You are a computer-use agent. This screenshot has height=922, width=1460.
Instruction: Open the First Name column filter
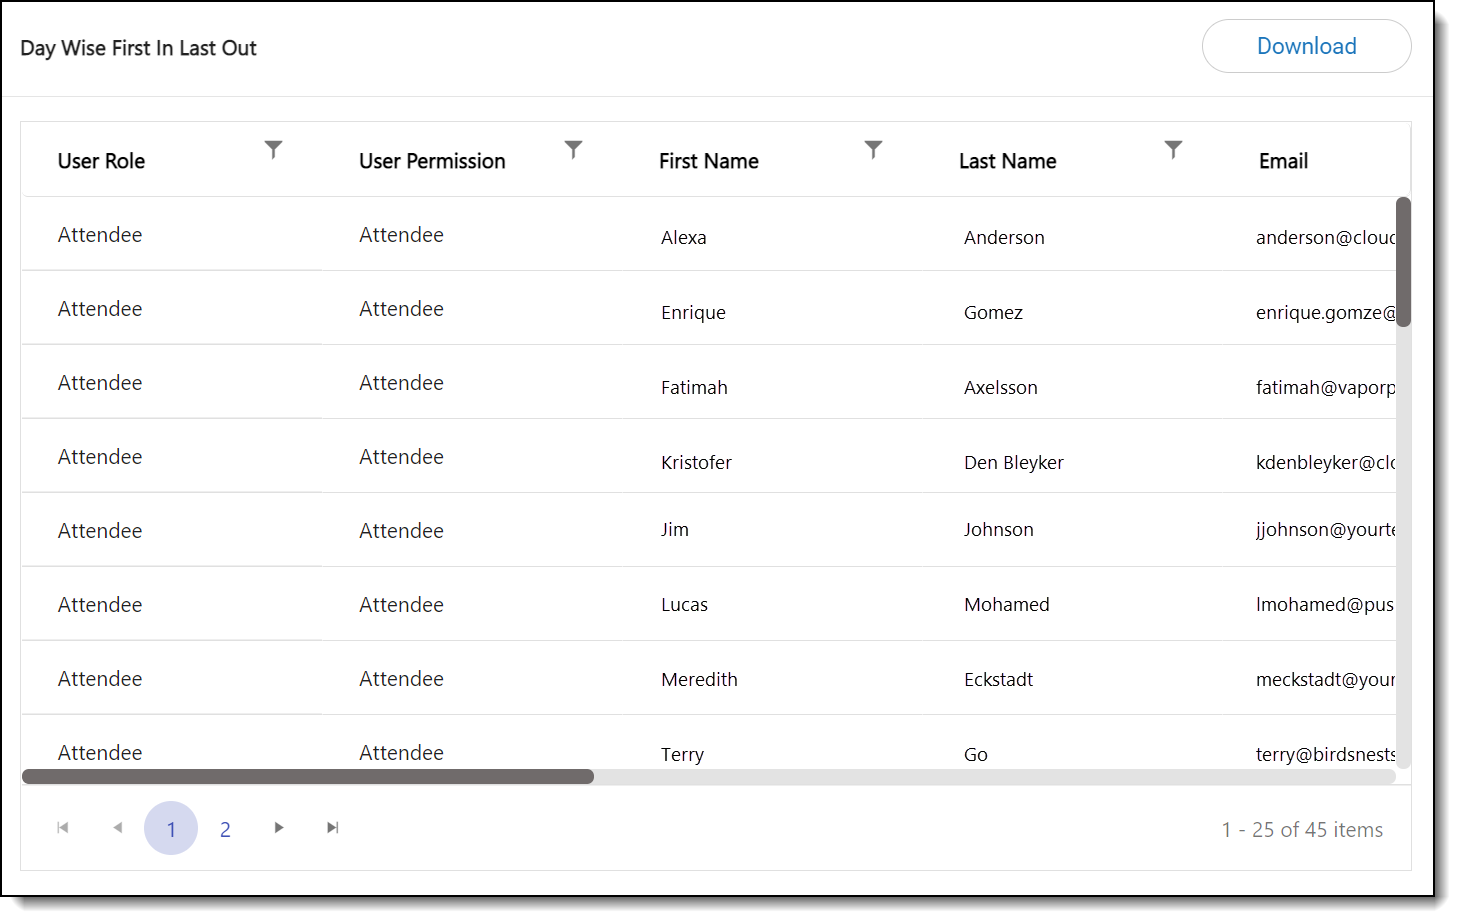(873, 150)
